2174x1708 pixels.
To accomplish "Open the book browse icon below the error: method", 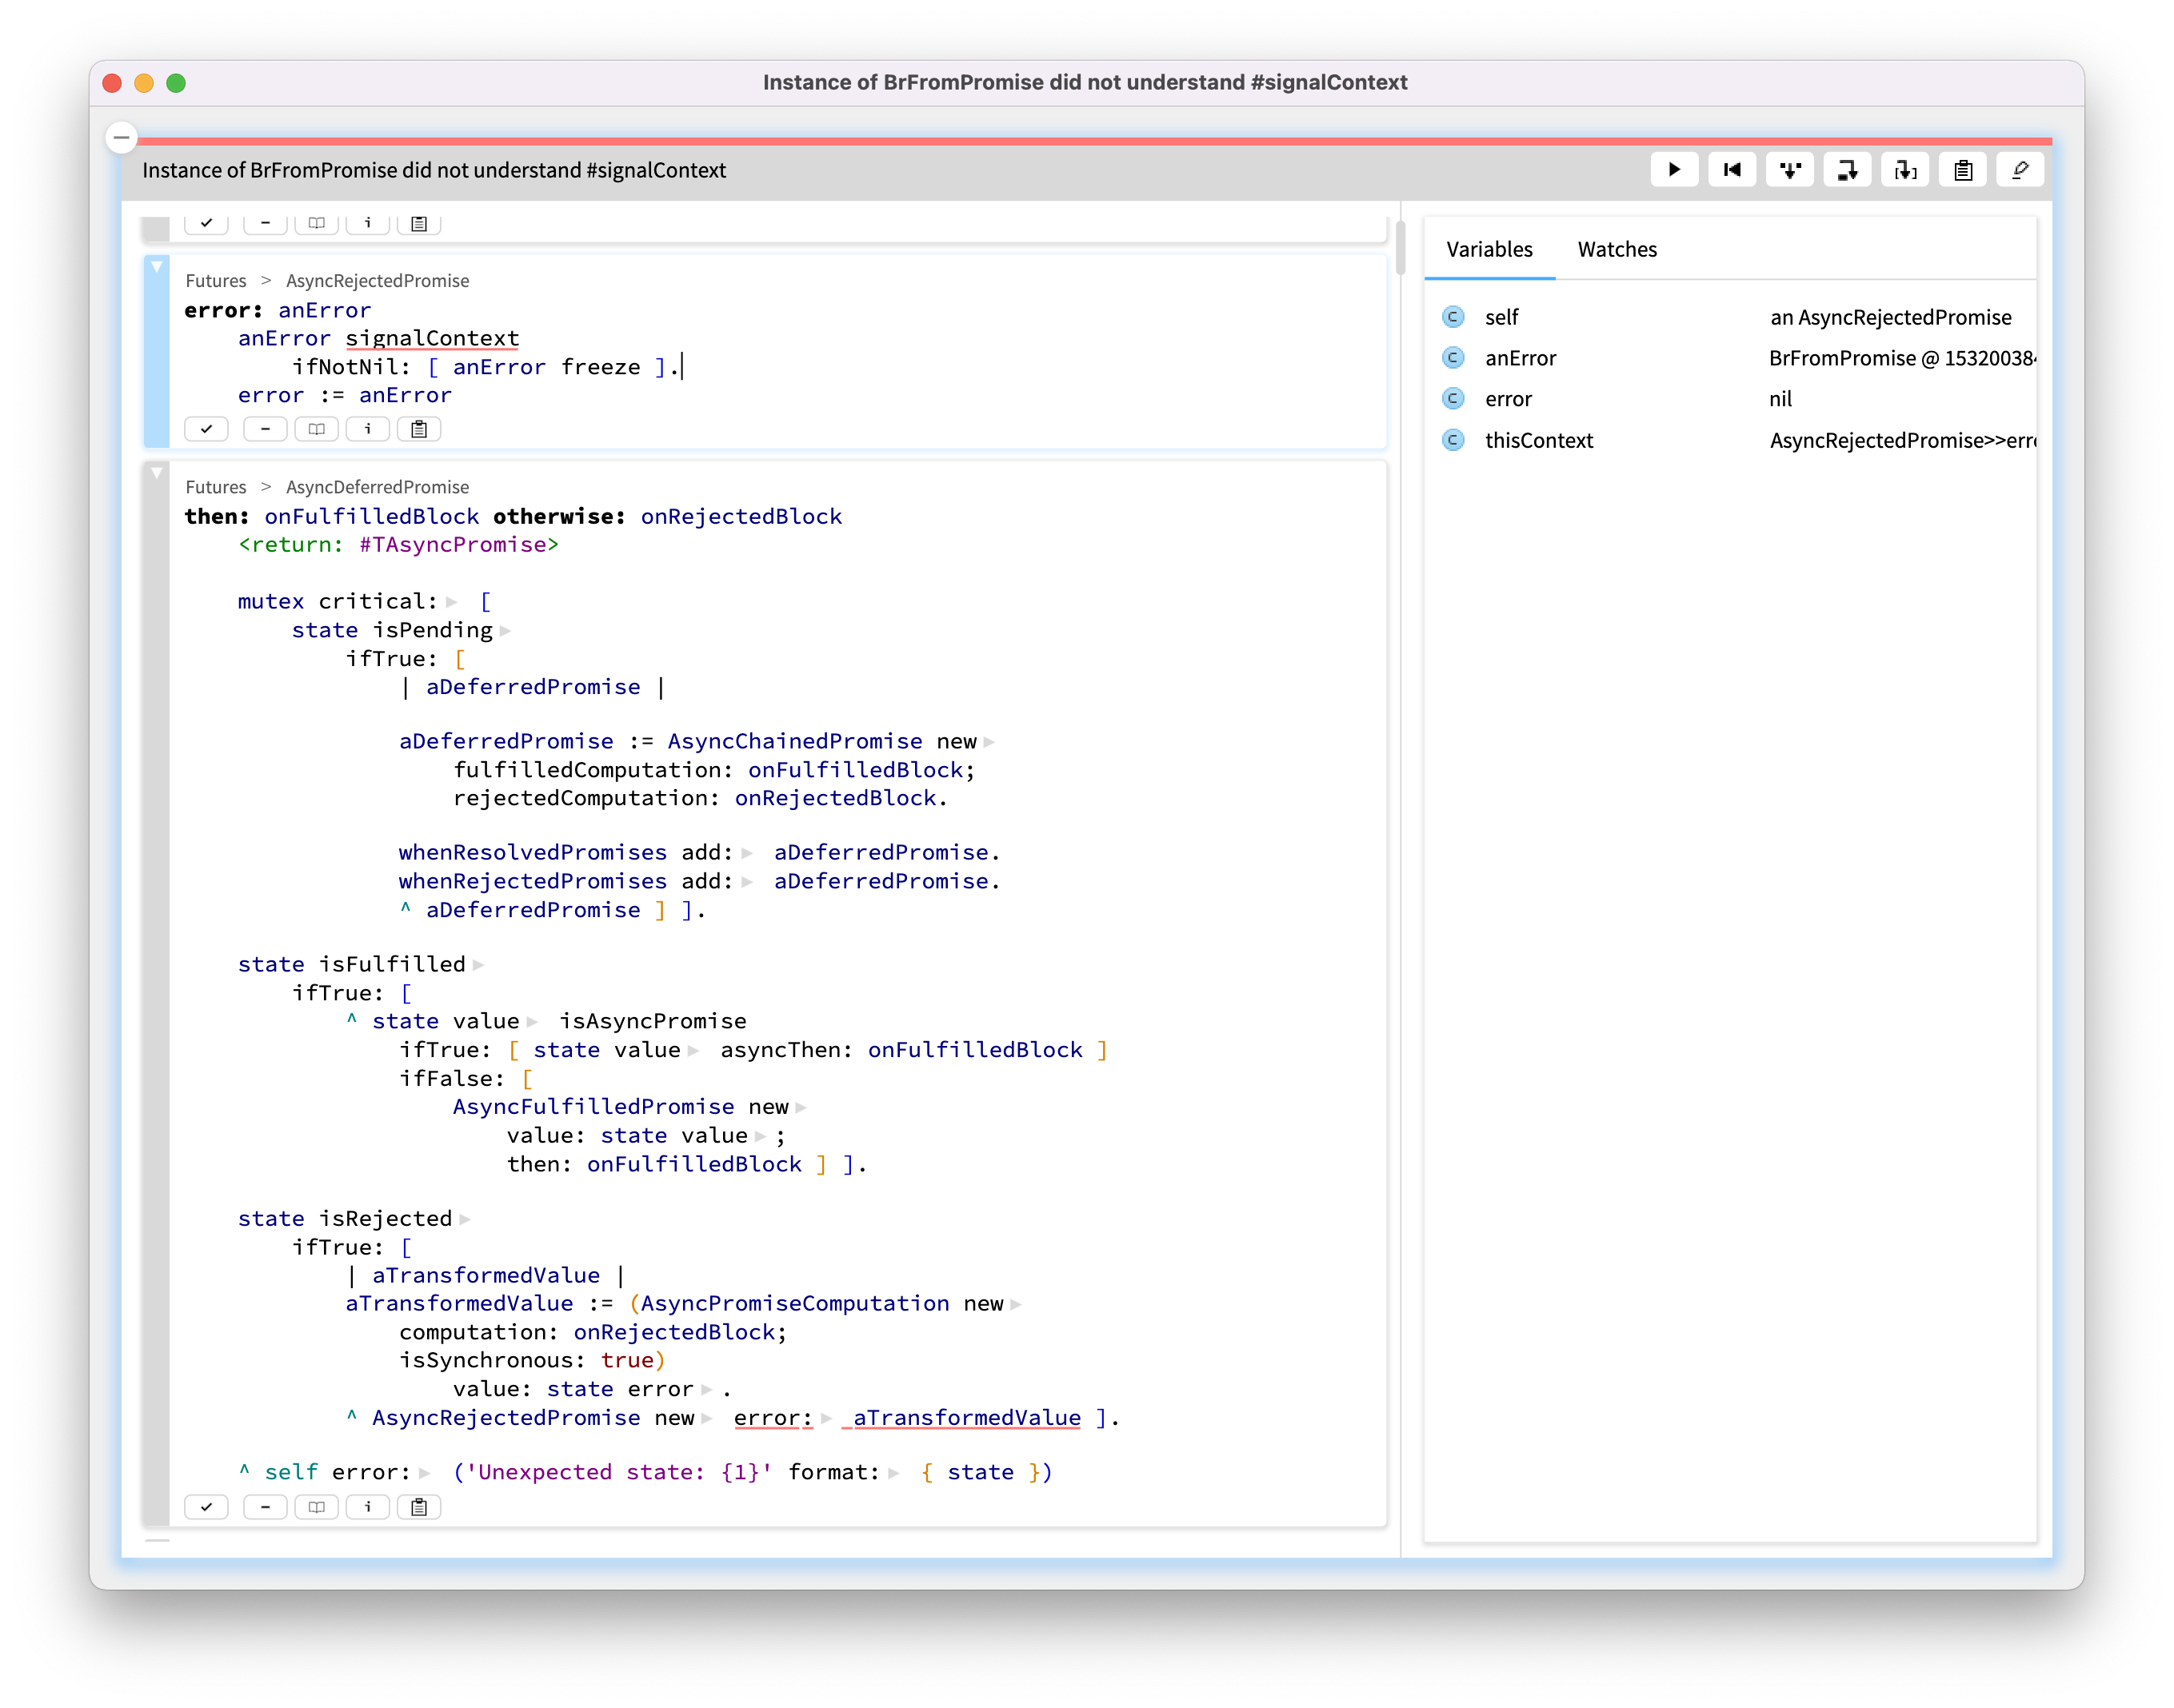I will pos(316,428).
